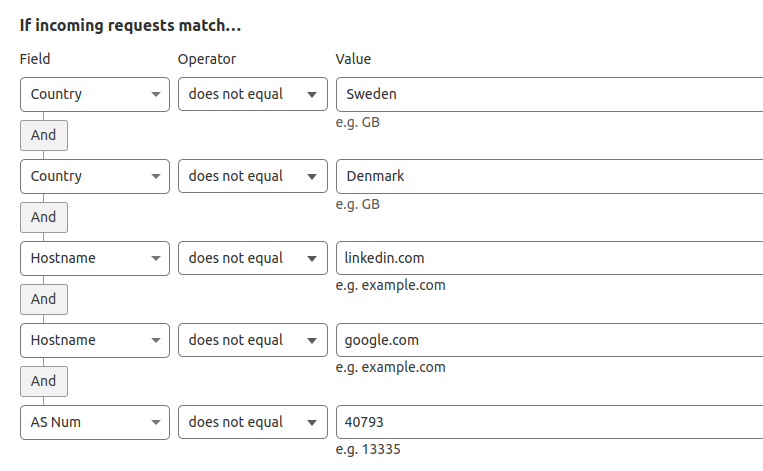
Task: Click the linkedin.com value input field
Action: tap(549, 258)
